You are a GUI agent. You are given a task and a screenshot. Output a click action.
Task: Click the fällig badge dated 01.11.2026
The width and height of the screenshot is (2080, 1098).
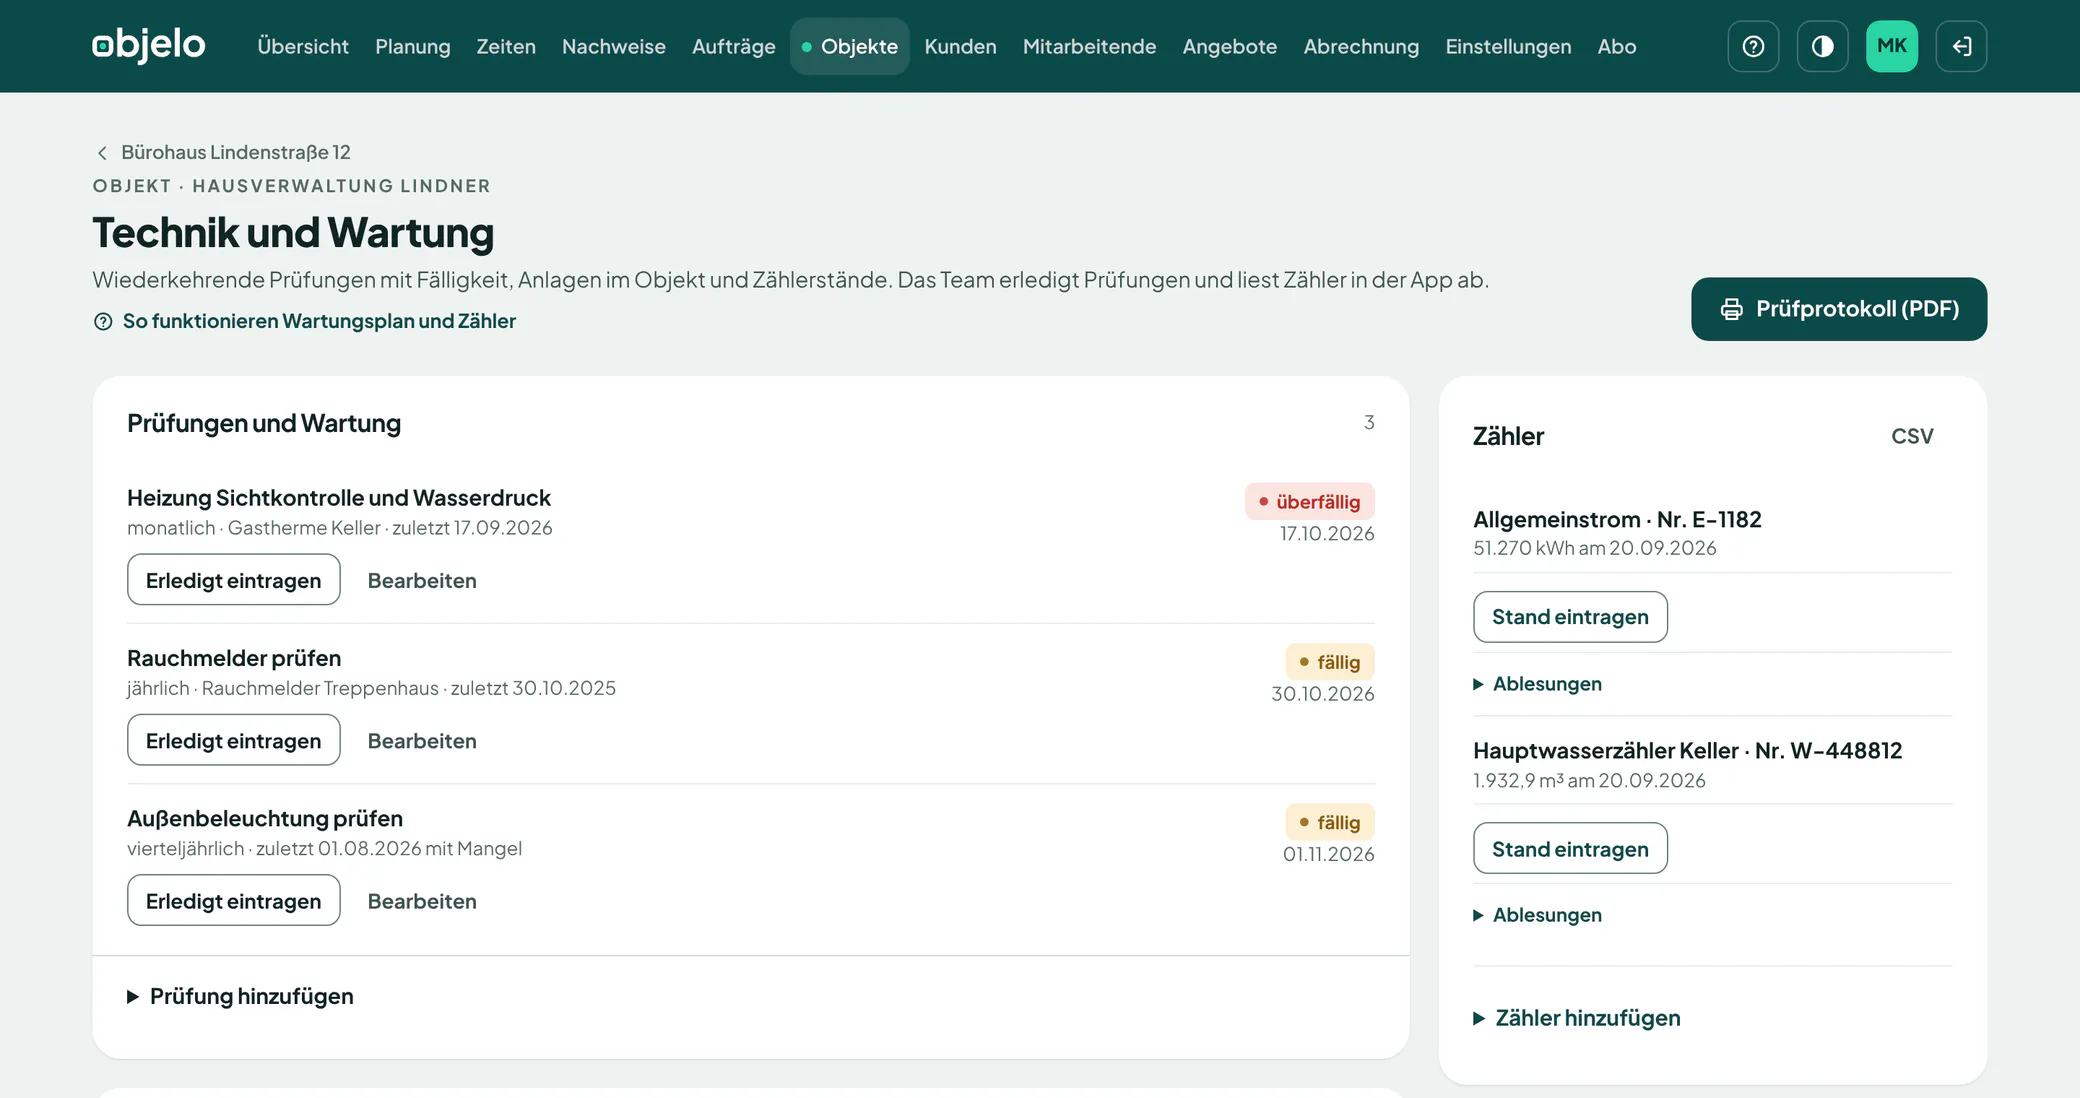click(x=1330, y=822)
